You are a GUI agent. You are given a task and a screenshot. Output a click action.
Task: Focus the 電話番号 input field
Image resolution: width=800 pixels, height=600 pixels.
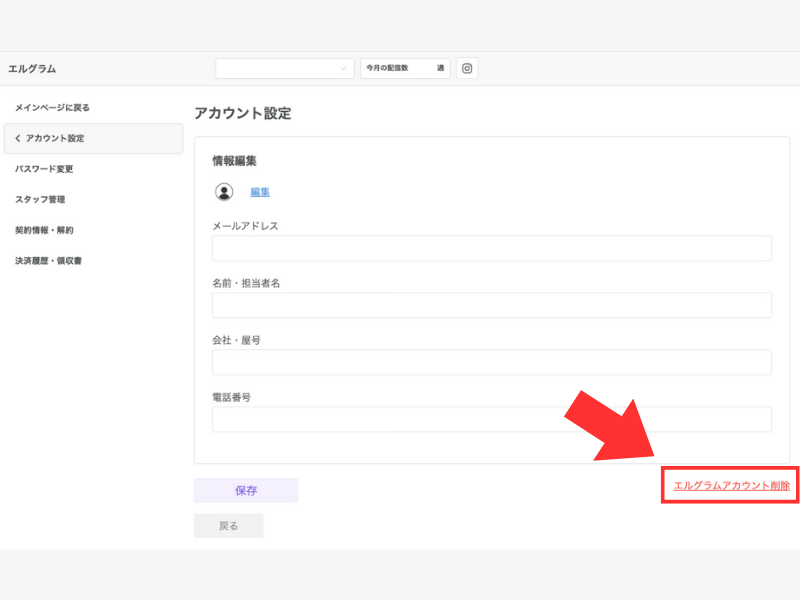(492, 420)
